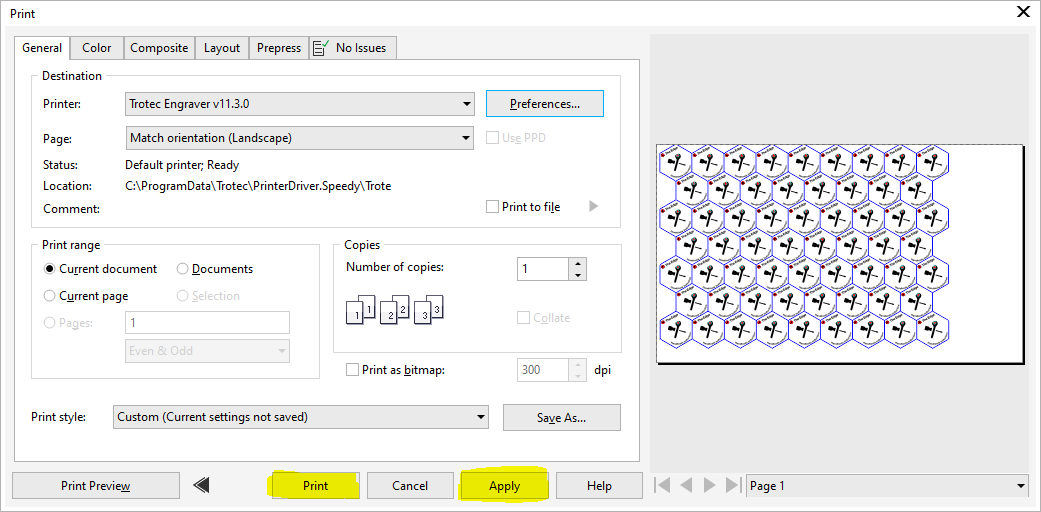The height and width of the screenshot is (512, 1041).
Task: Enable Print as bitmap checkbox
Action: point(352,370)
